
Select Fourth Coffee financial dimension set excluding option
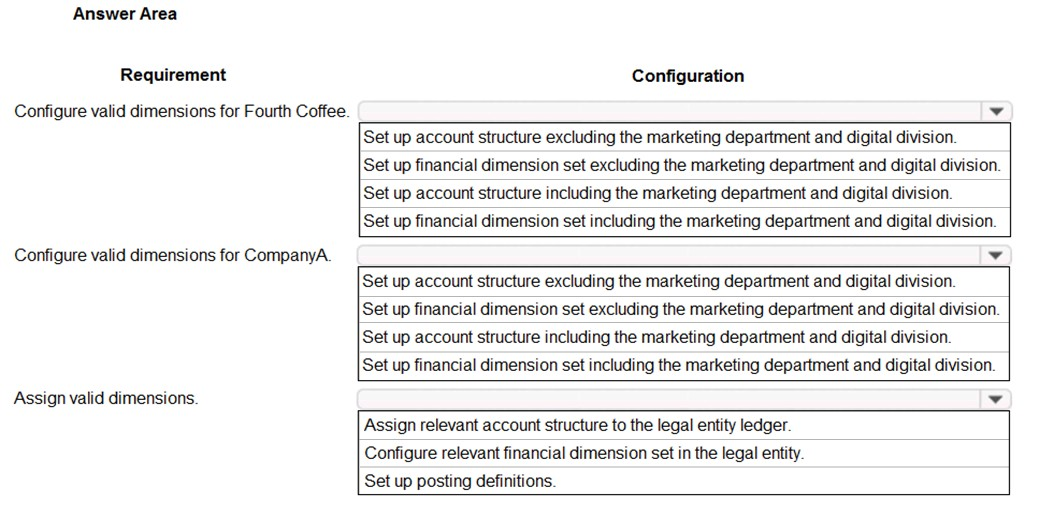[x=684, y=165]
